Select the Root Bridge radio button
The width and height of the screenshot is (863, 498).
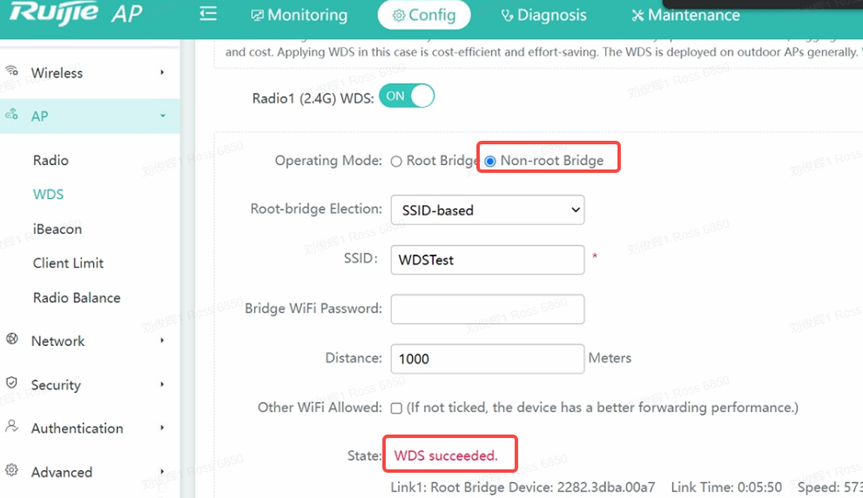click(x=397, y=161)
